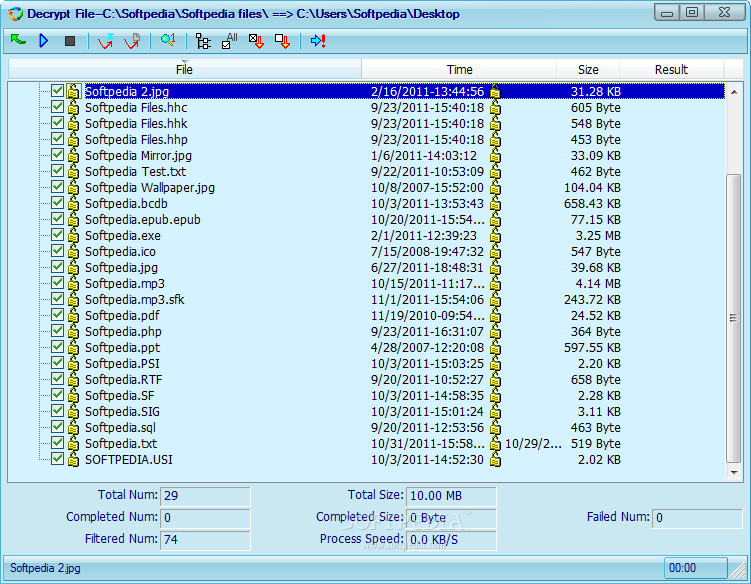Click the empty box with down arrow icon
This screenshot has height=584, width=751.
pos(282,41)
